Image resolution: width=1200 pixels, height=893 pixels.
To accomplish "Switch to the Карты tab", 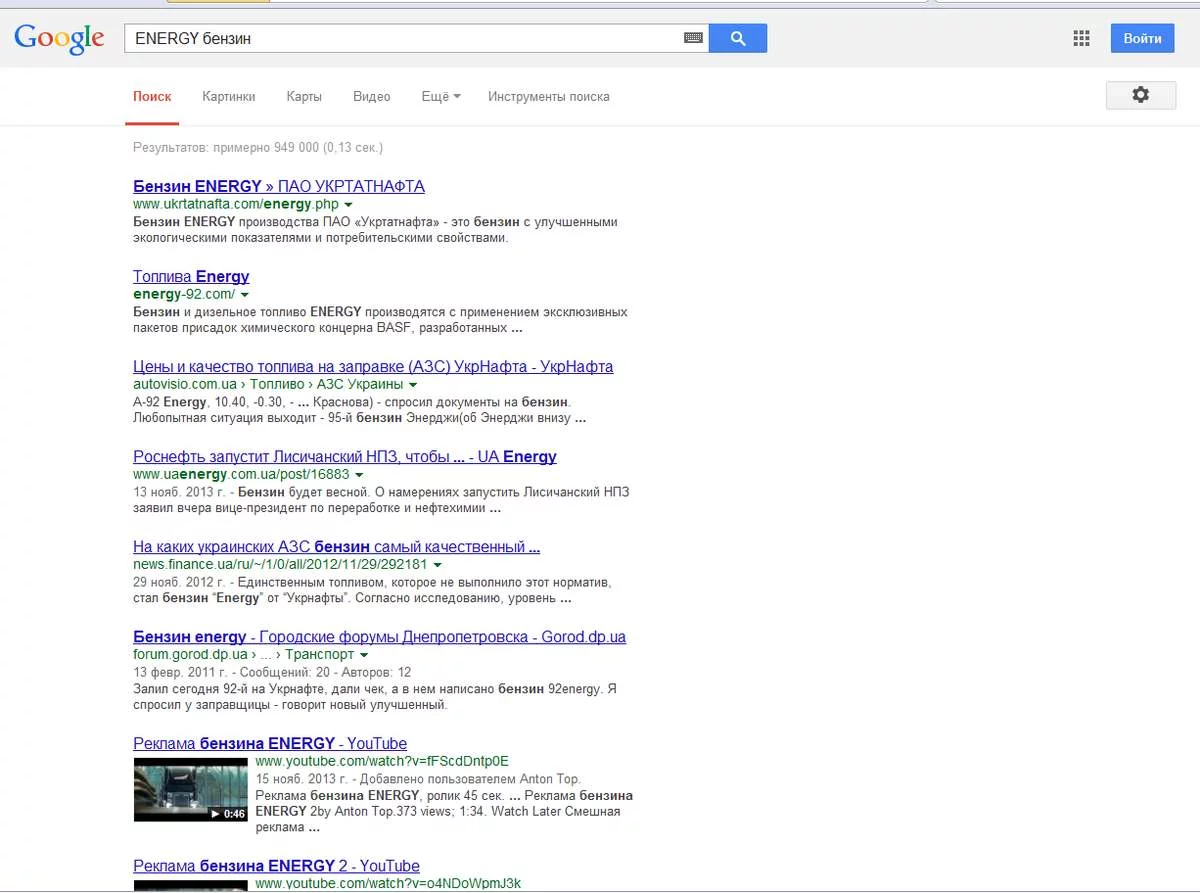I will pos(304,97).
